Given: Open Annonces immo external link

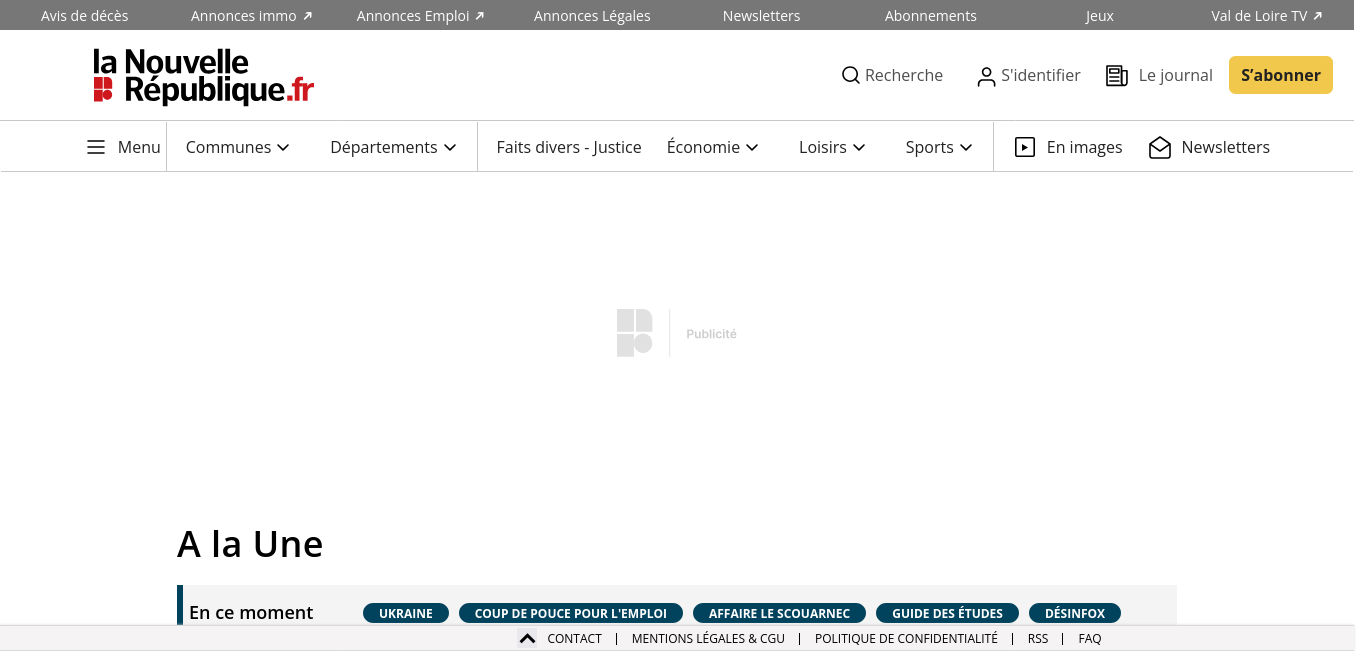Looking at the screenshot, I should point(252,16).
